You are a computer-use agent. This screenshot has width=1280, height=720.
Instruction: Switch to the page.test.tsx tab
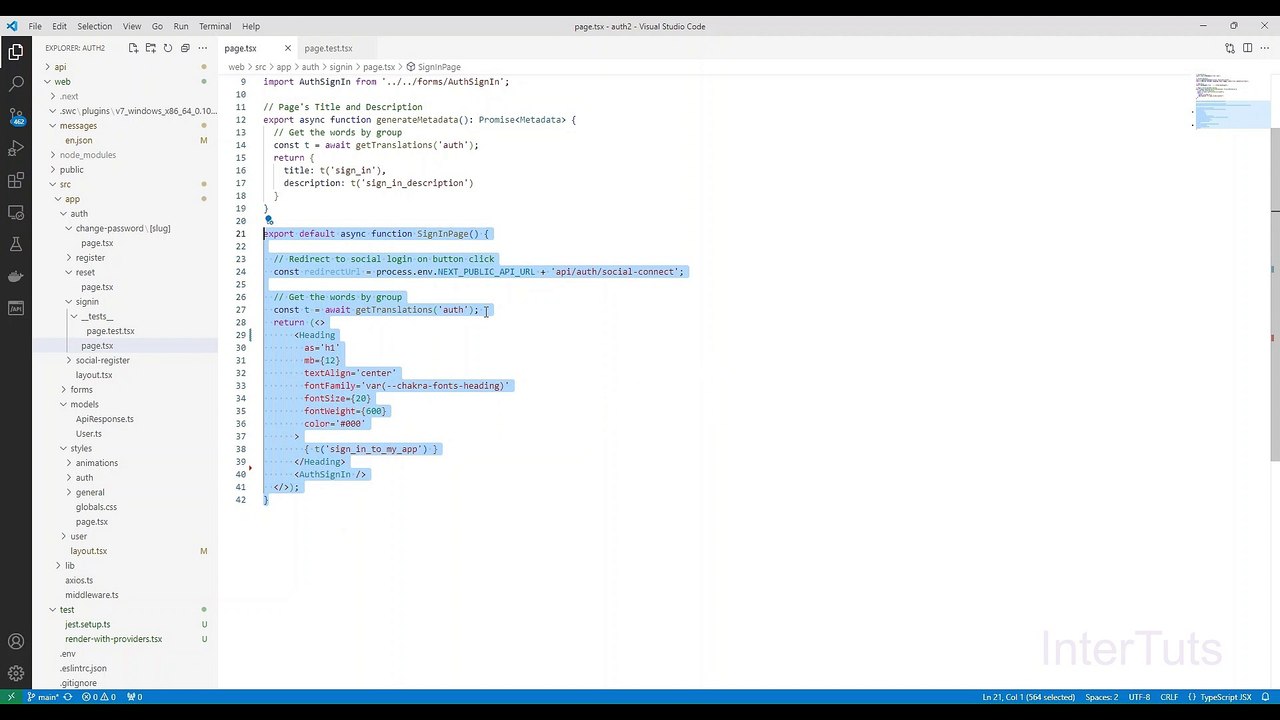[x=328, y=48]
